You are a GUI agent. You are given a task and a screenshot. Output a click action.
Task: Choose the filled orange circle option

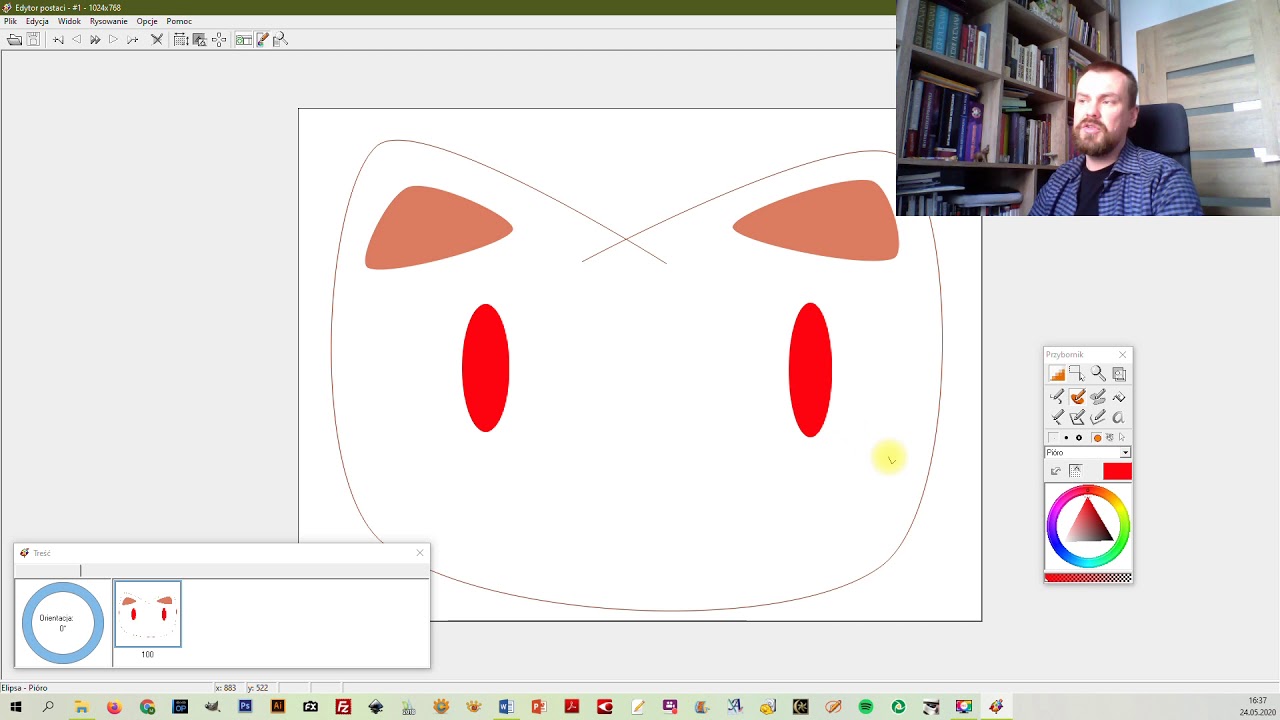(x=1097, y=438)
